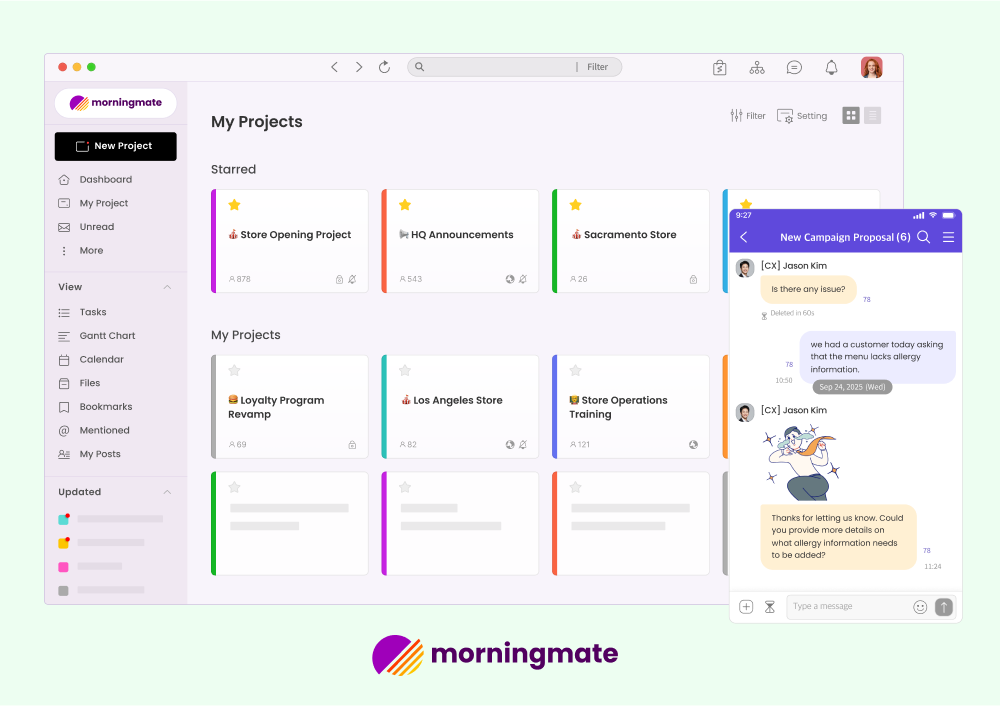Click search icon in chat header
Screen dimensions: 1000x706
(923, 237)
